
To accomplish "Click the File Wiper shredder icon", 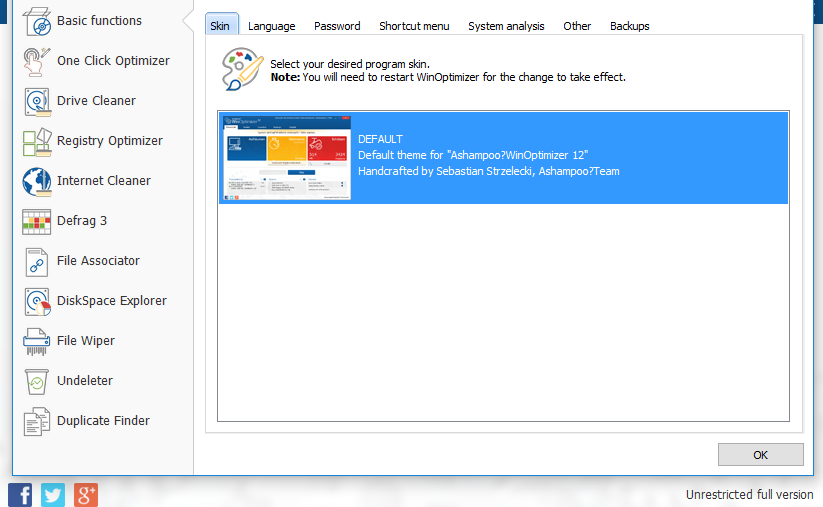I will [37, 342].
